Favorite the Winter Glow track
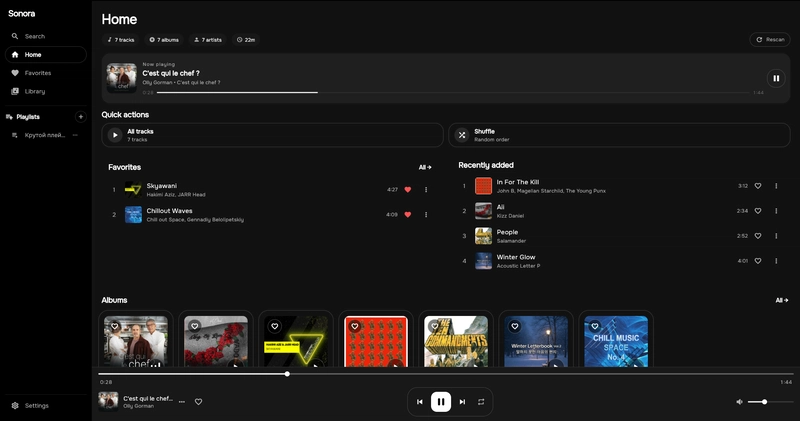This screenshot has height=421, width=800. coord(758,261)
